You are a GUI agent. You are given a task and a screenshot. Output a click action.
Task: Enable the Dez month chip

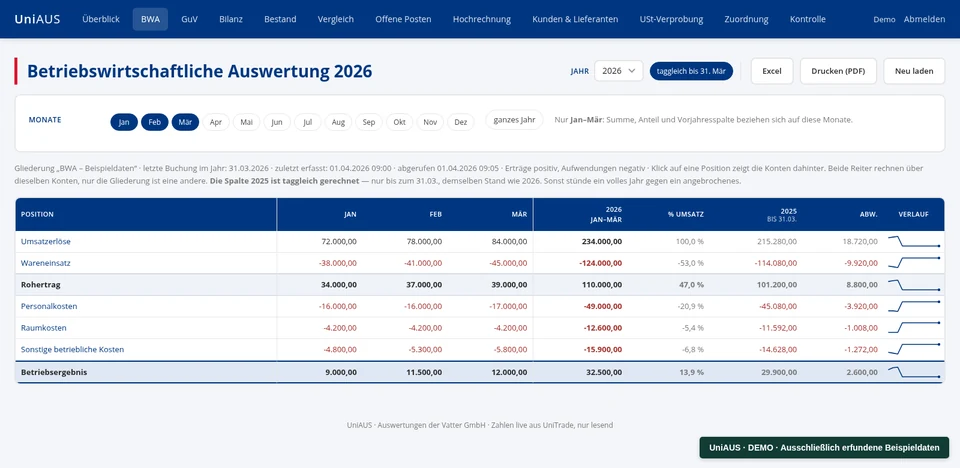pos(460,122)
